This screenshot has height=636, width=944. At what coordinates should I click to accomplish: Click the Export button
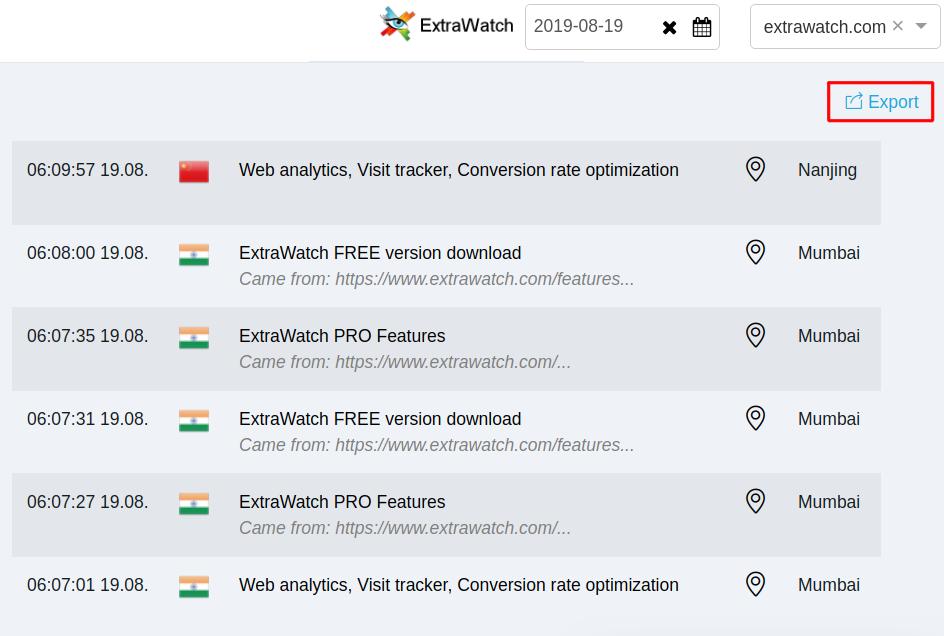[880, 102]
